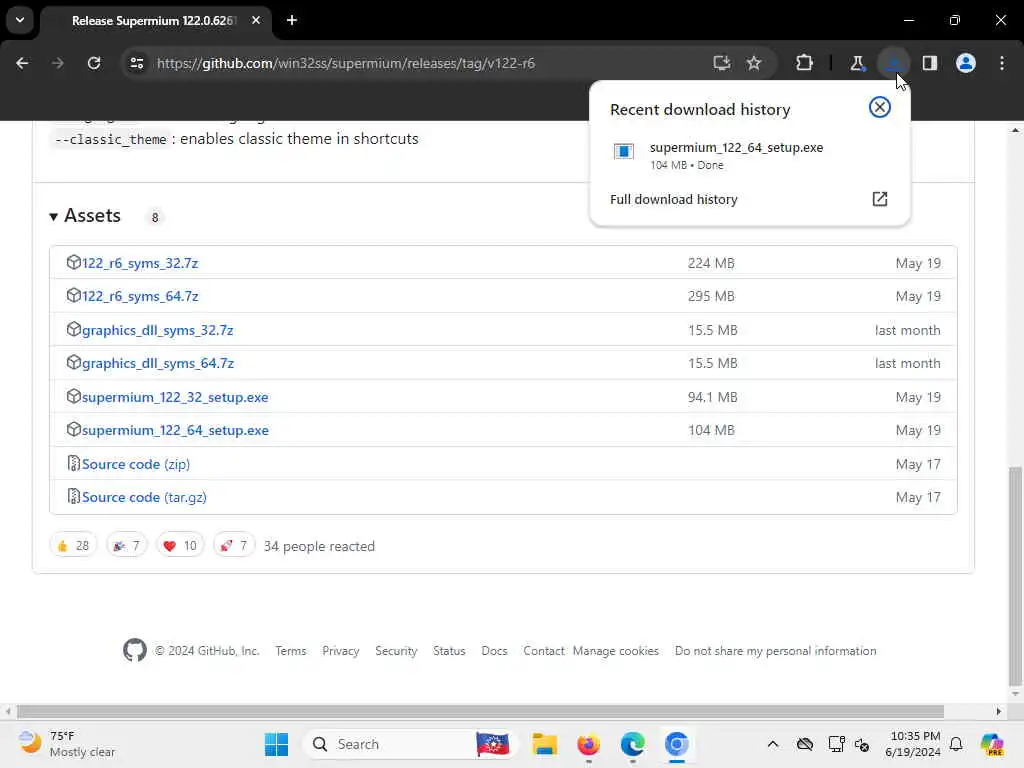Click Do not share my personal information
Image resolution: width=1024 pixels, height=768 pixels.
coord(775,651)
